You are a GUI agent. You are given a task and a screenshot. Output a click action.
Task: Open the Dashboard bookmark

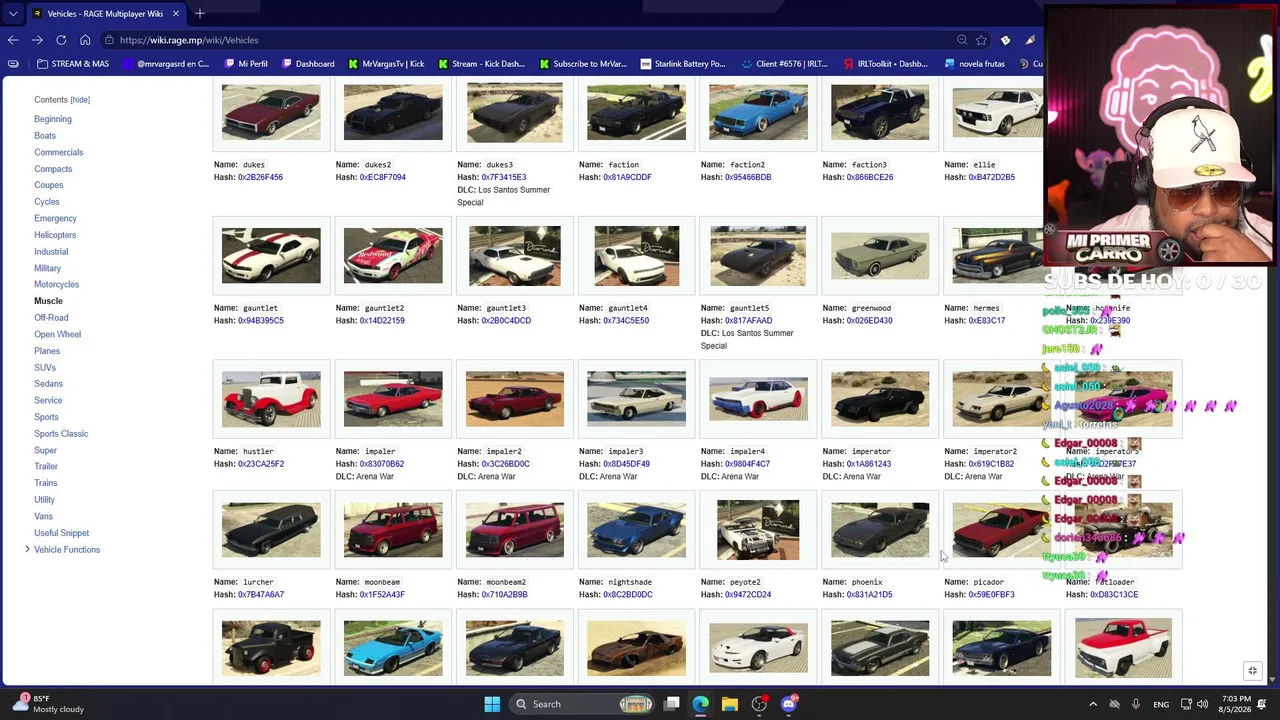[x=308, y=64]
